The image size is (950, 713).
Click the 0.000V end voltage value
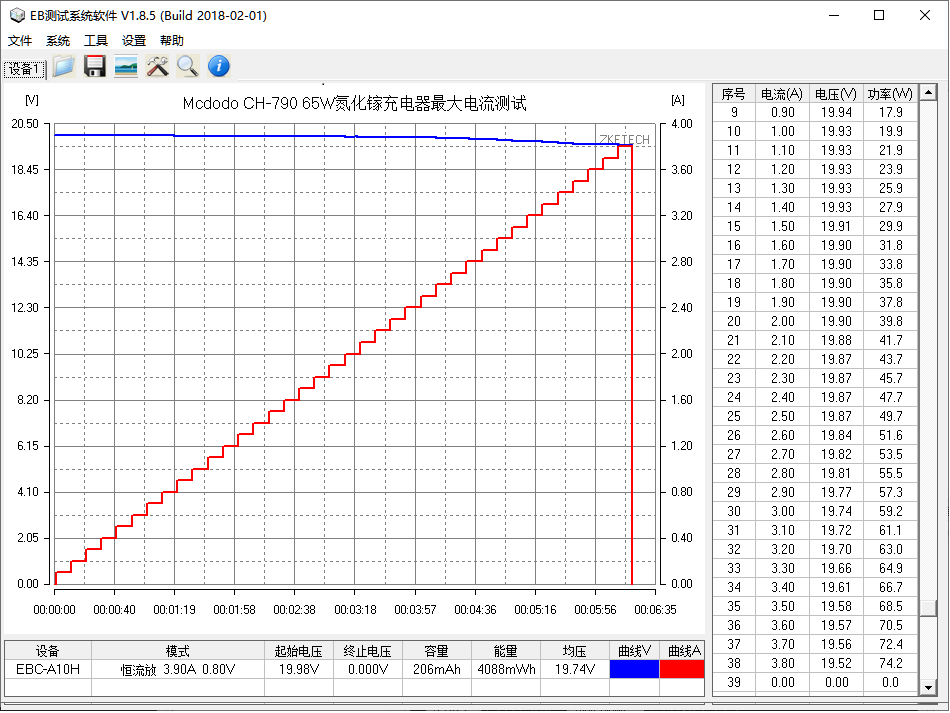click(368, 669)
